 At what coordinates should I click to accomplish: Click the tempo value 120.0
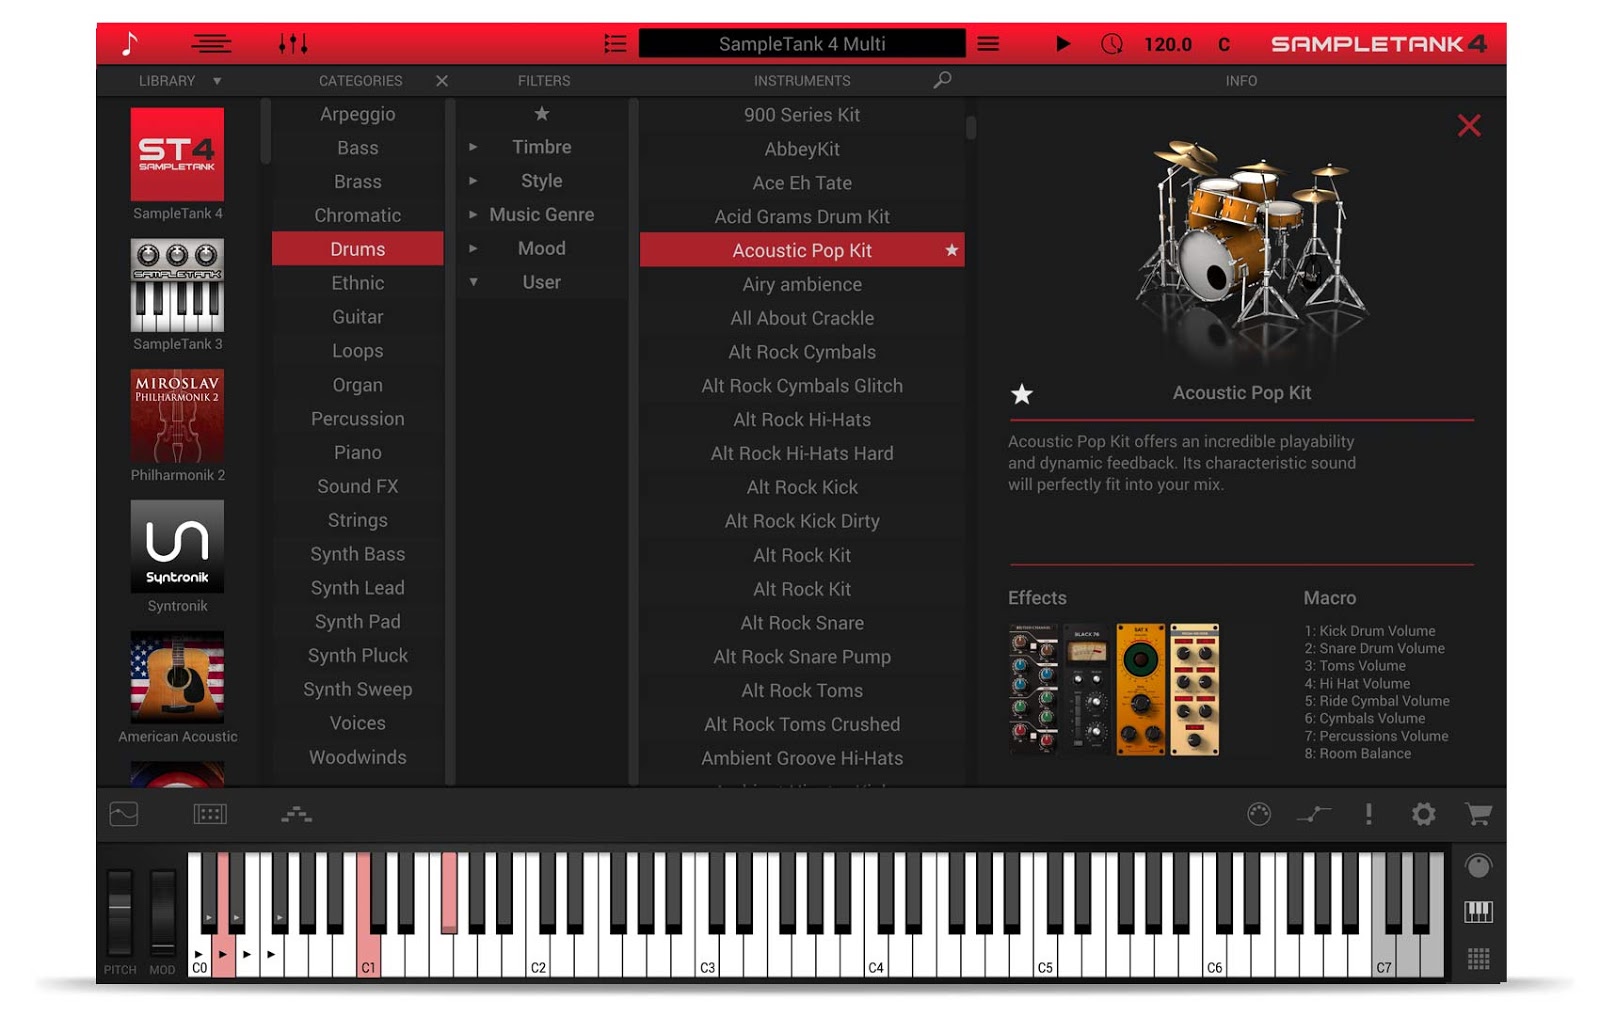click(1166, 43)
